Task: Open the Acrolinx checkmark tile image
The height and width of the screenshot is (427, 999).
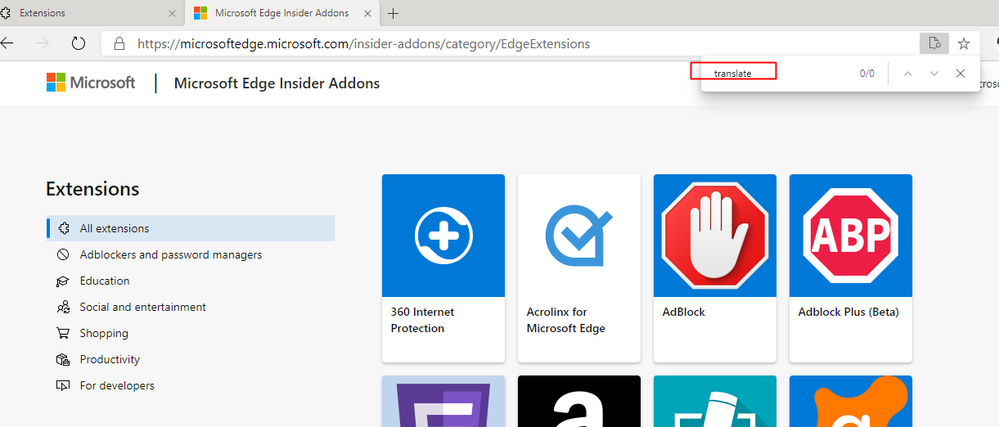Action: tap(579, 236)
